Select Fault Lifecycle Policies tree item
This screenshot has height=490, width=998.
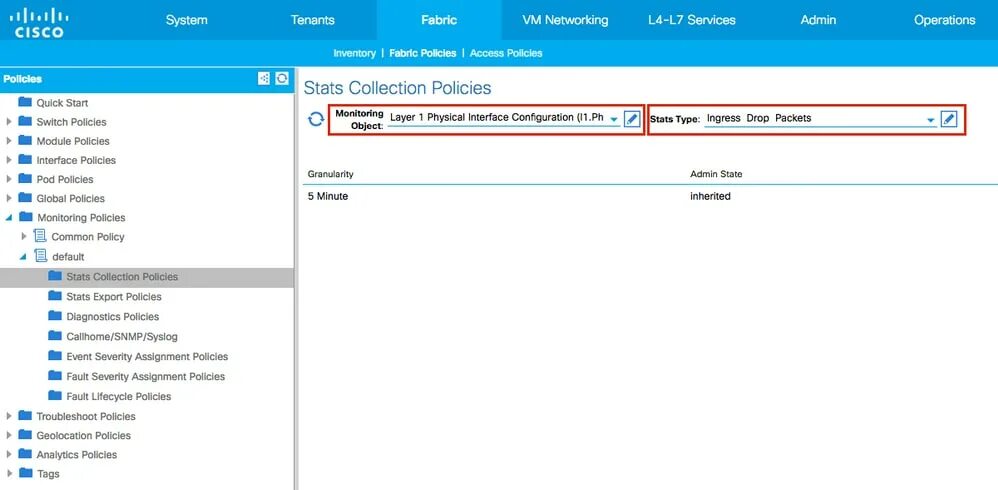pyautogui.click(x=118, y=396)
